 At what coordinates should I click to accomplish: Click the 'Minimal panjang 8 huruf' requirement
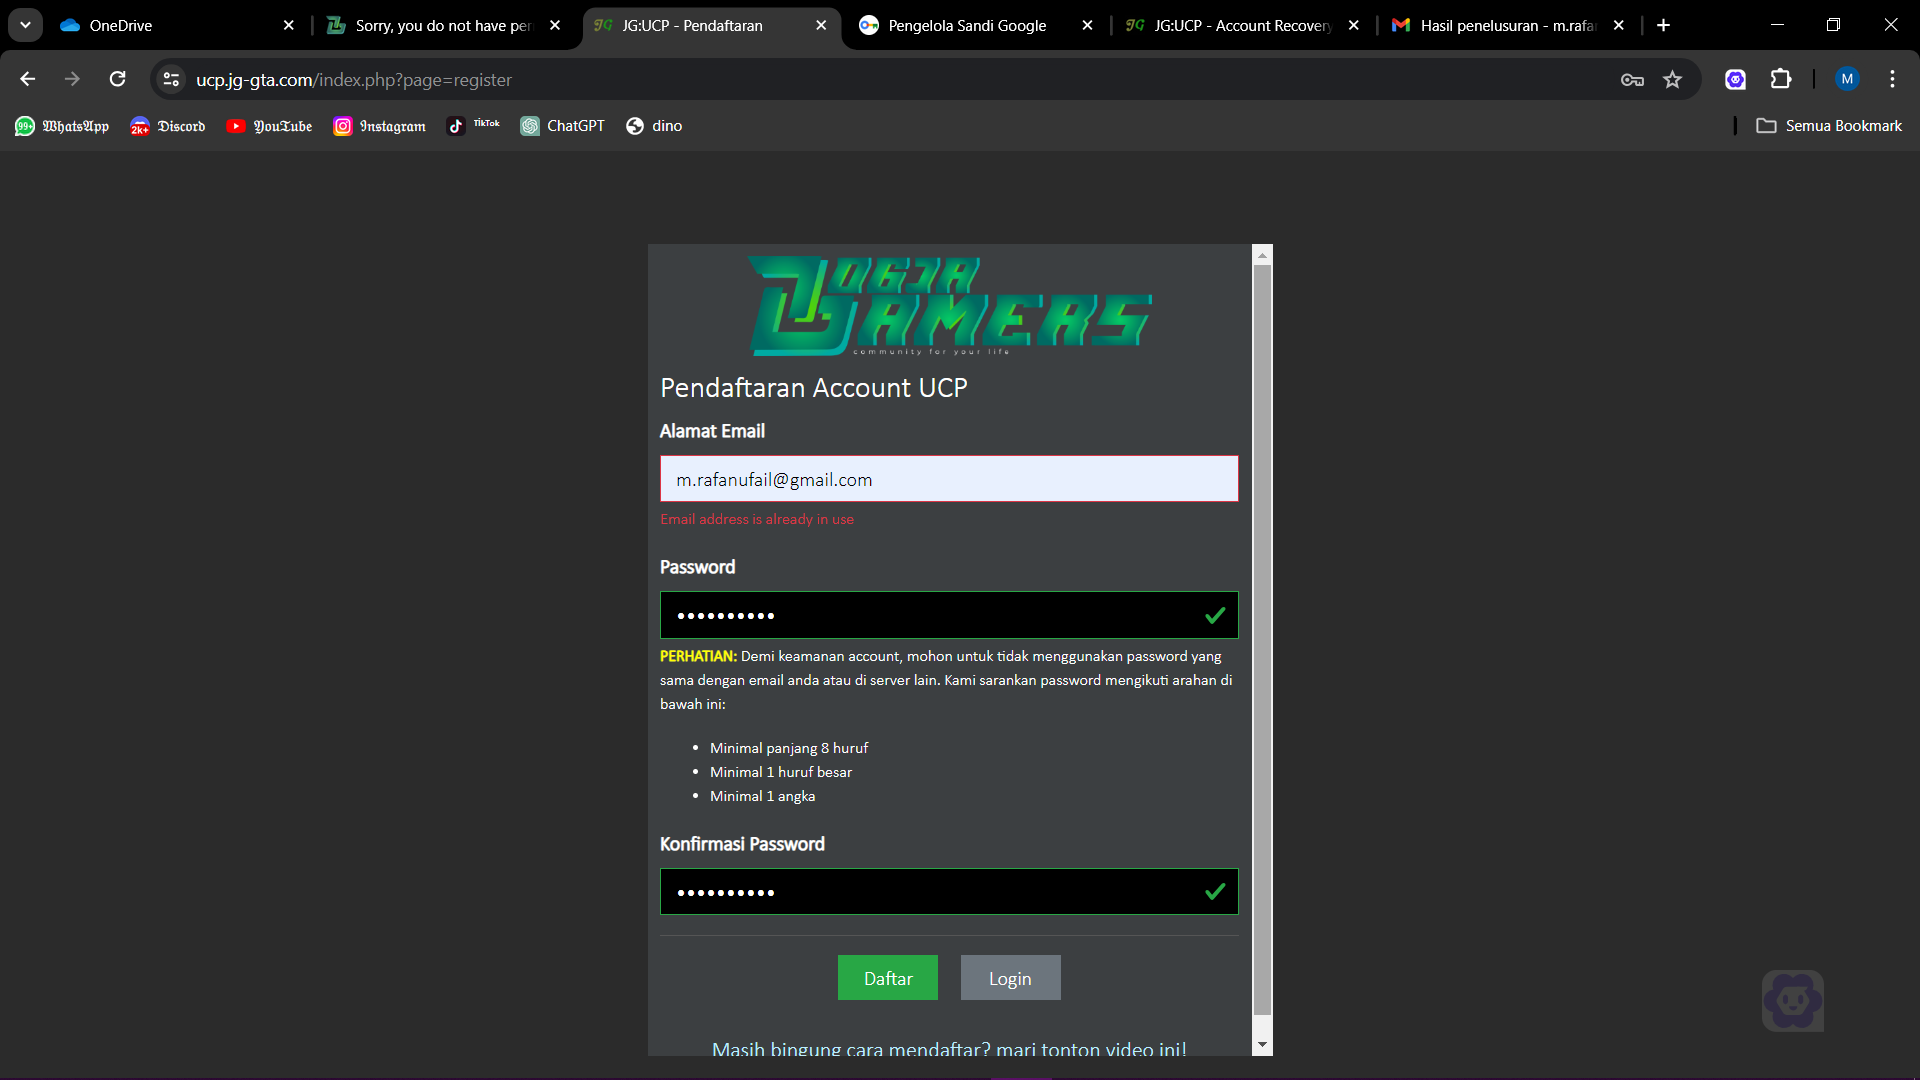(789, 748)
